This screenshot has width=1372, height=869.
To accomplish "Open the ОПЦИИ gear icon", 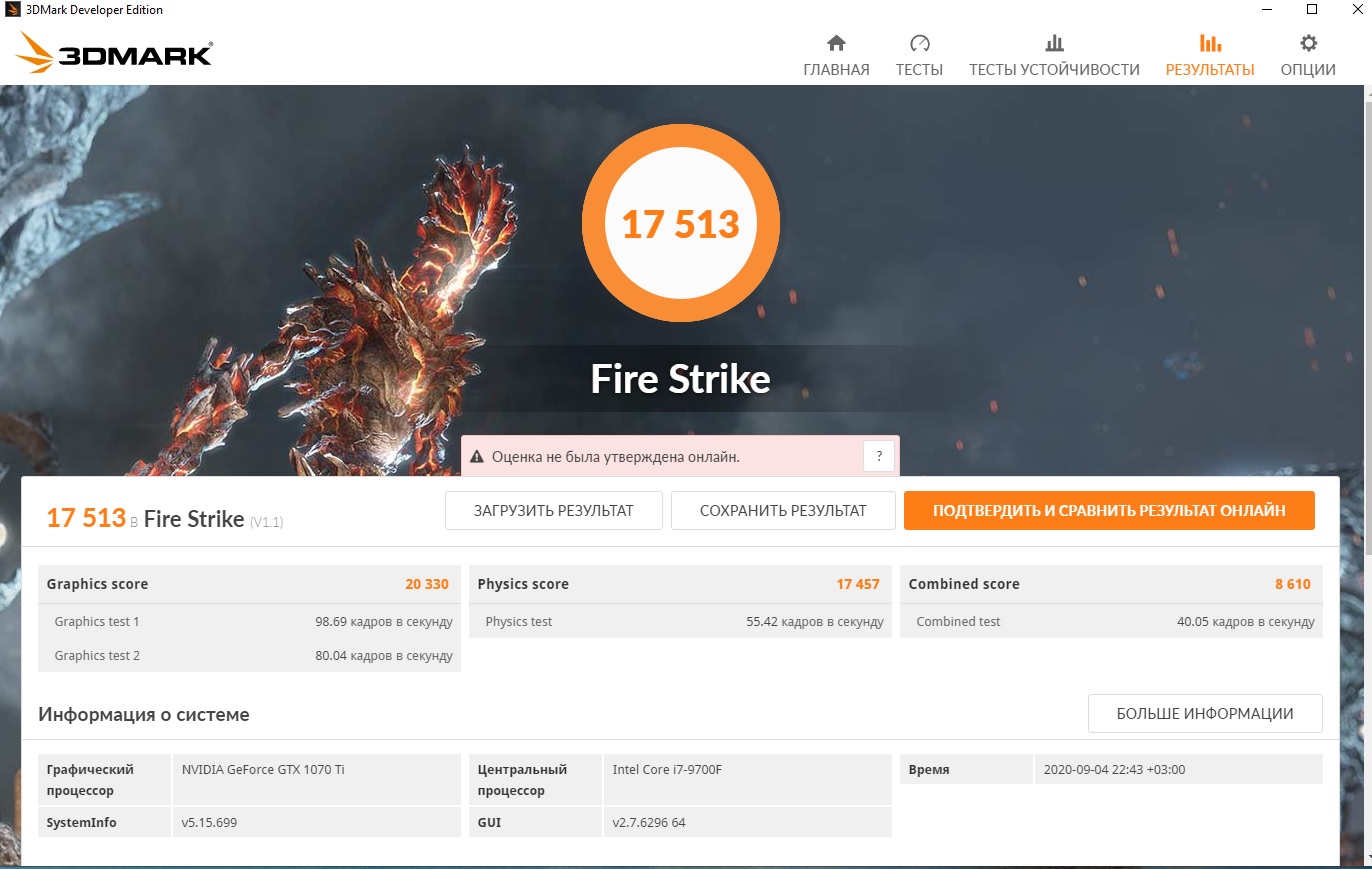I will [1308, 43].
